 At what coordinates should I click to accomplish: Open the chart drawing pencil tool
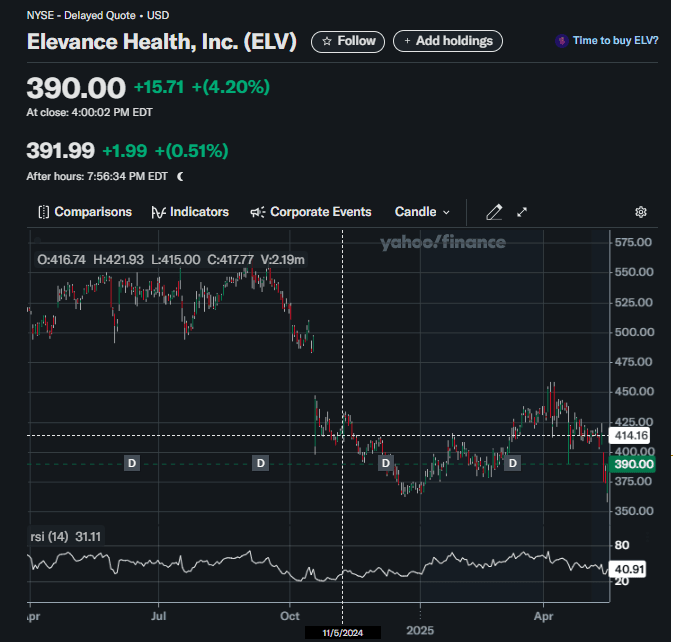tap(493, 212)
